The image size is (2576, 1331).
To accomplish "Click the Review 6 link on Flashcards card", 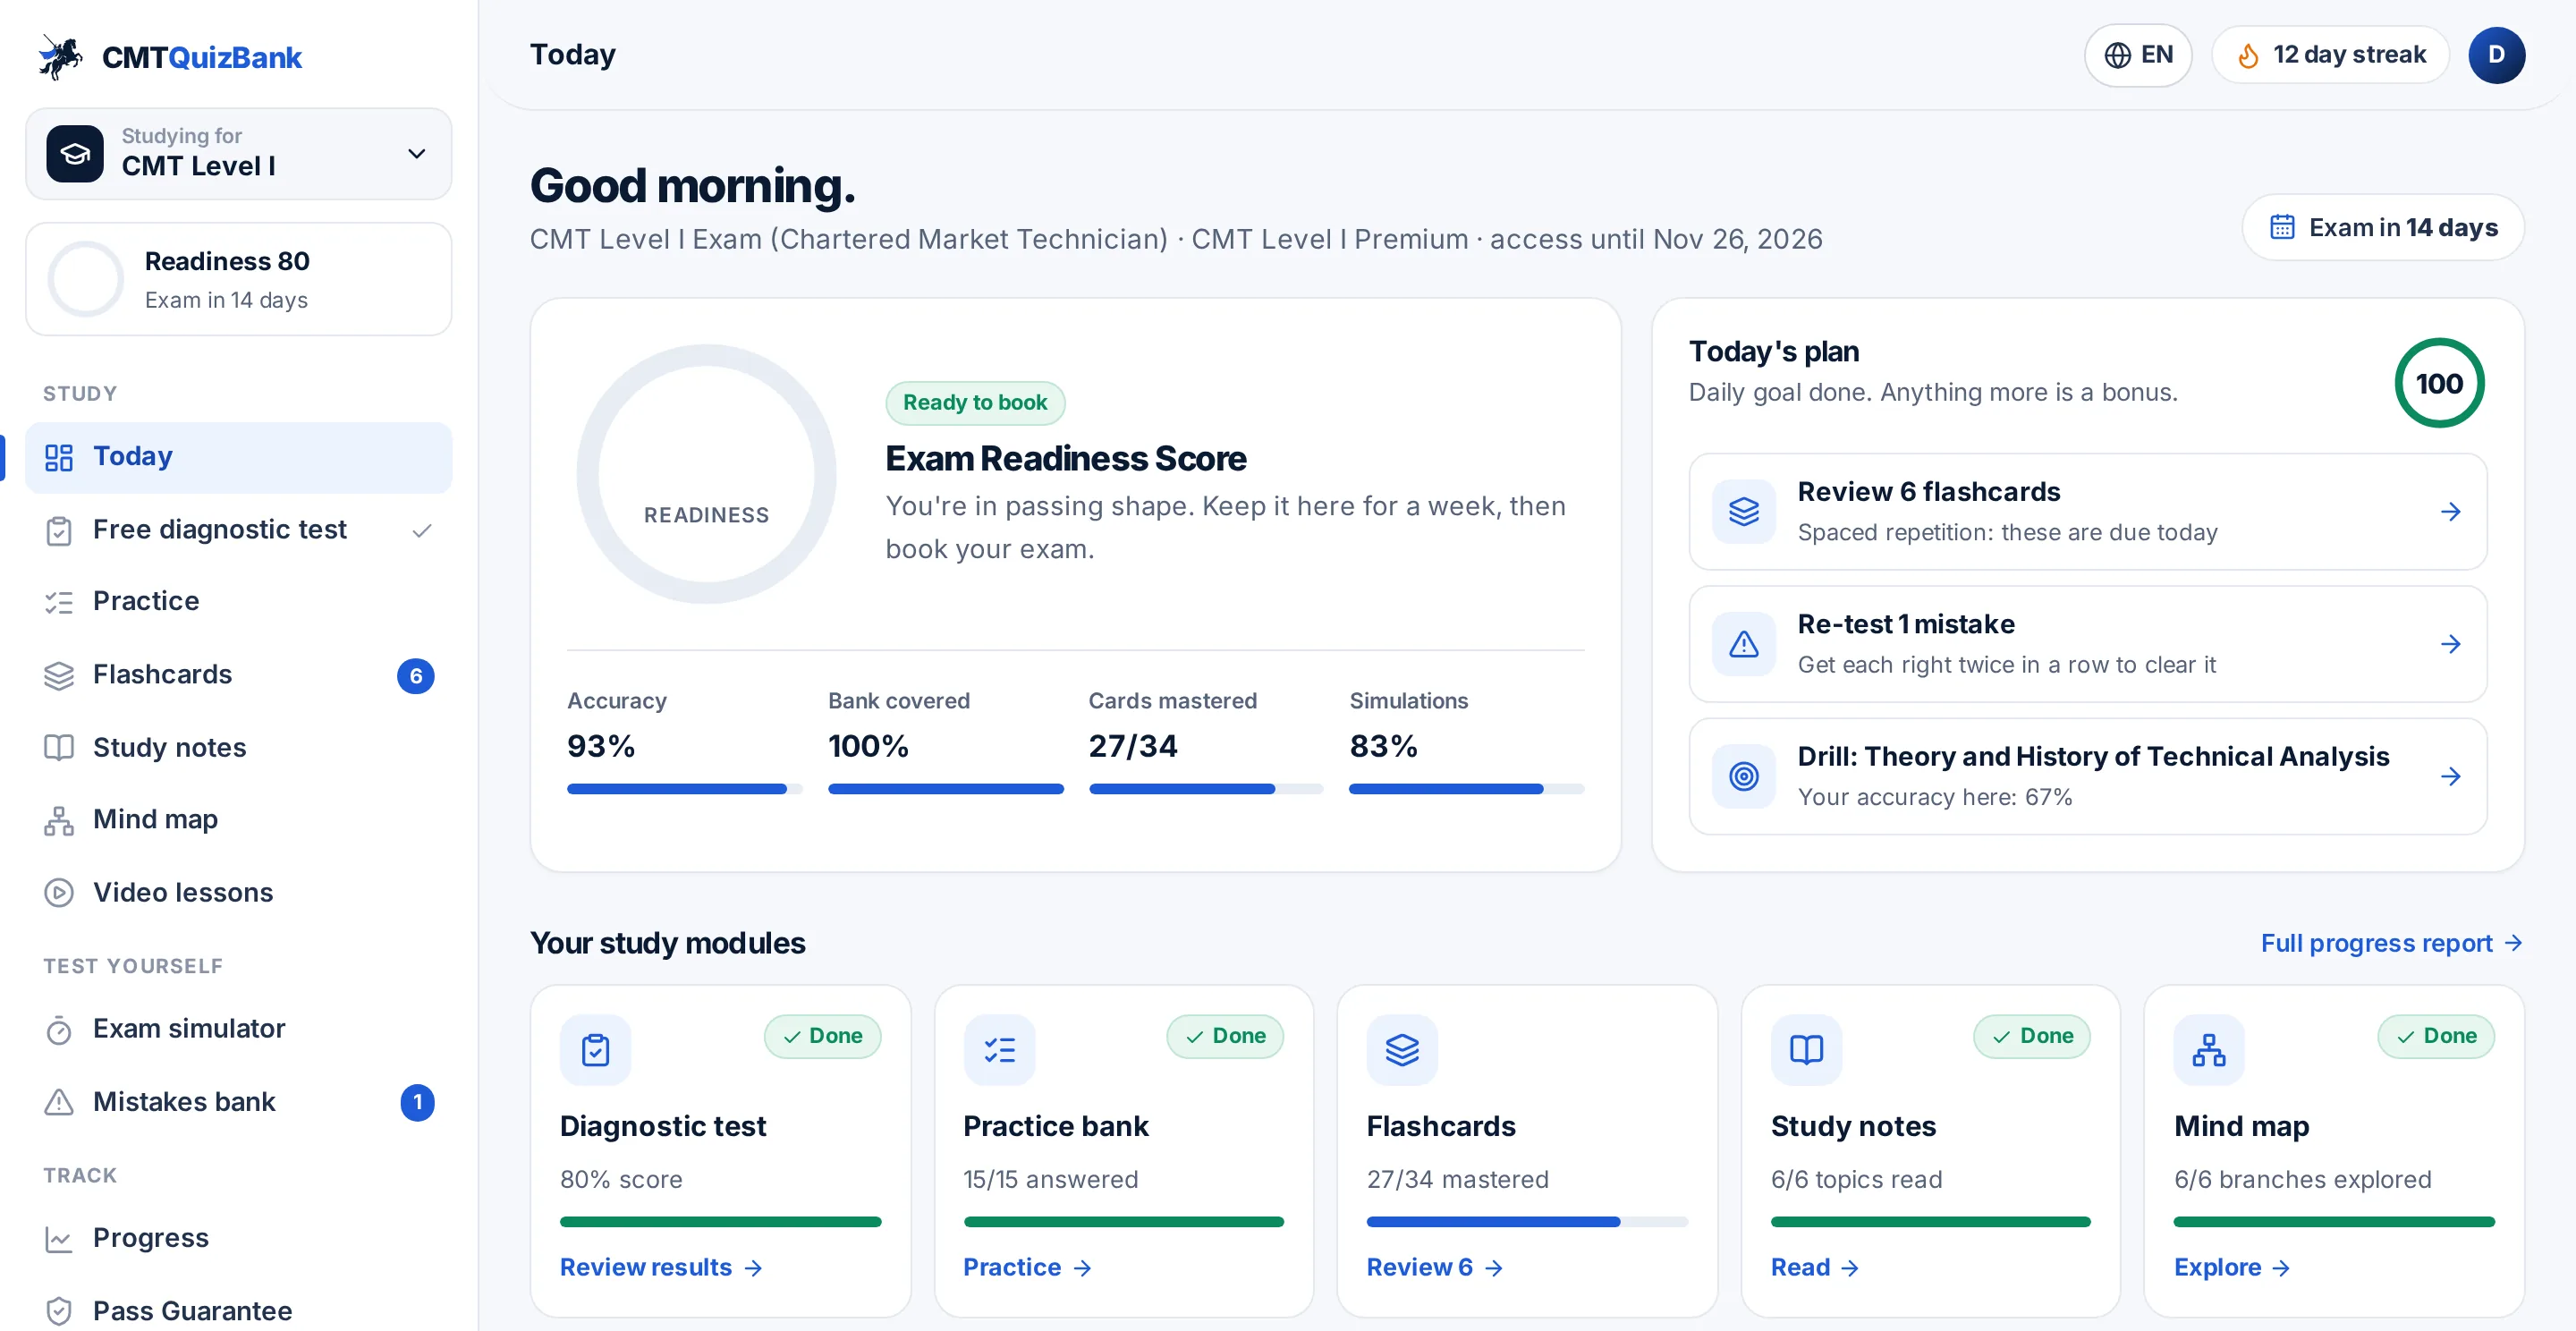I will [1435, 1267].
